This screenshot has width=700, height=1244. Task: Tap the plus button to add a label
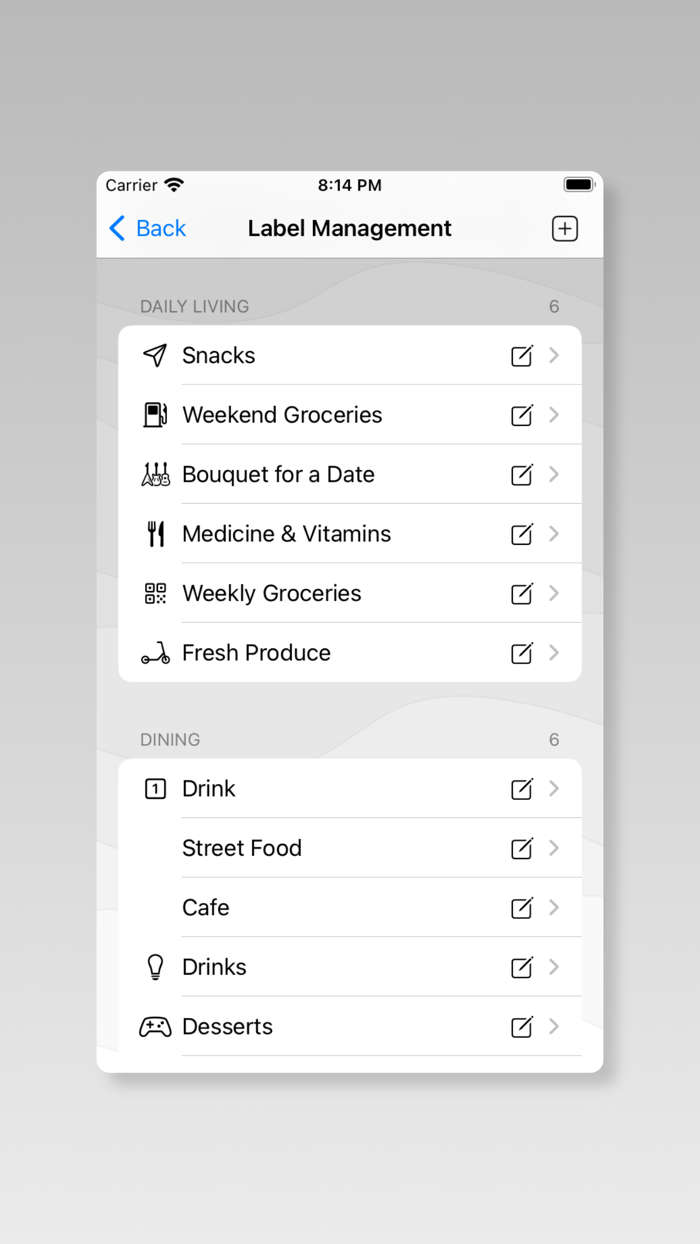[564, 228]
